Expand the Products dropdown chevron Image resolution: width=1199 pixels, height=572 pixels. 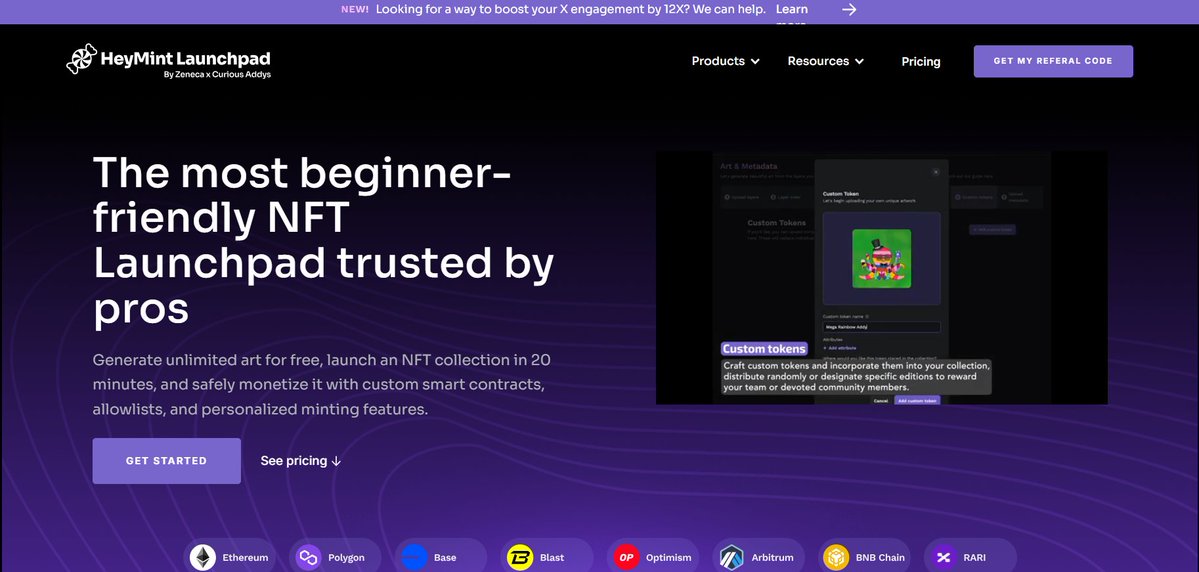(755, 61)
